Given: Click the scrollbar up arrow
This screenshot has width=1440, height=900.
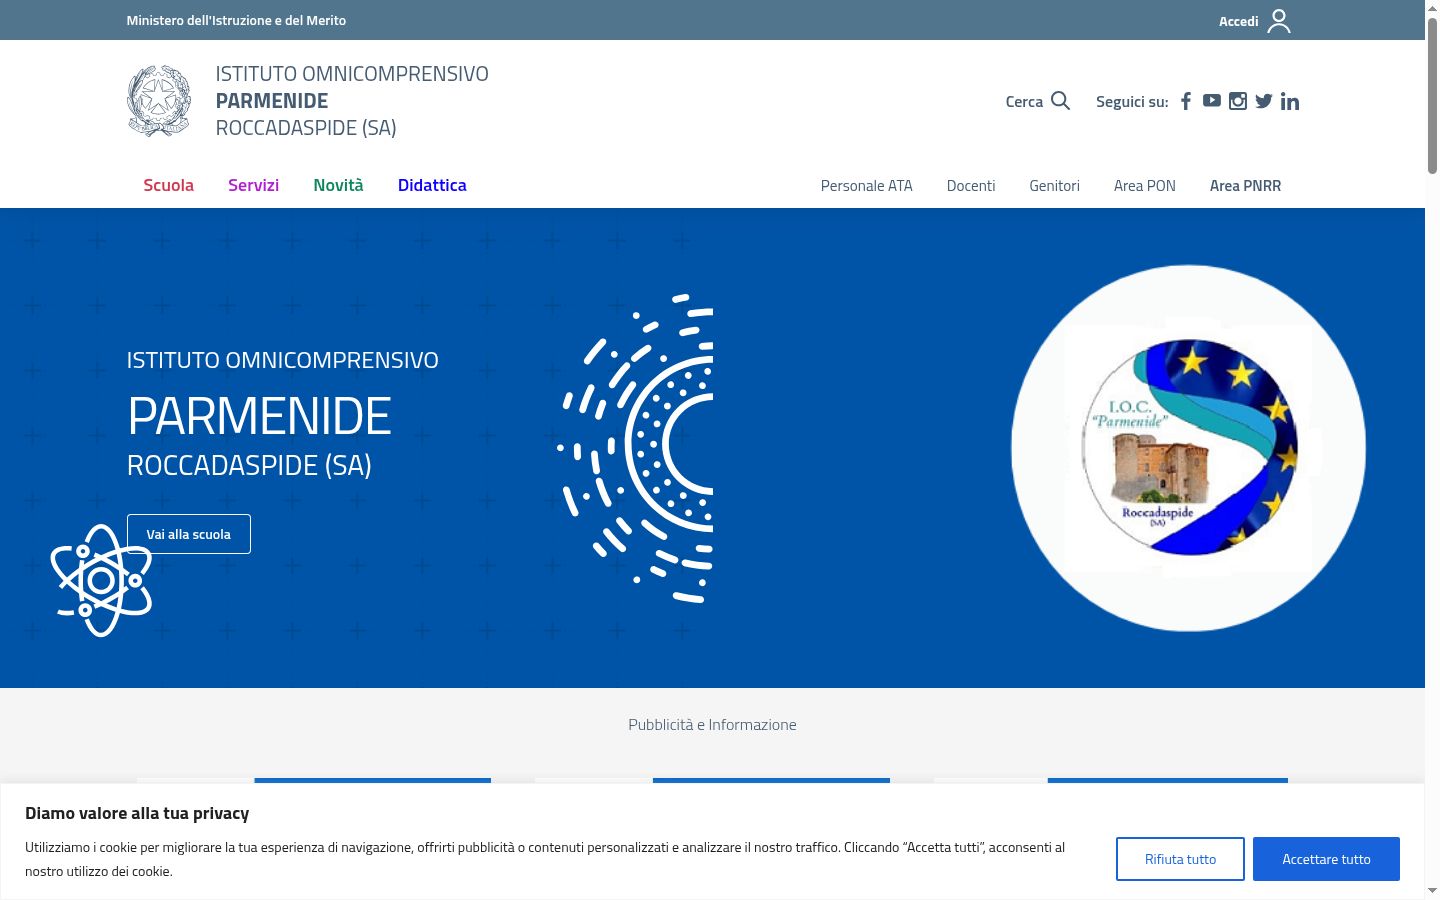Looking at the screenshot, I should point(1432,8).
